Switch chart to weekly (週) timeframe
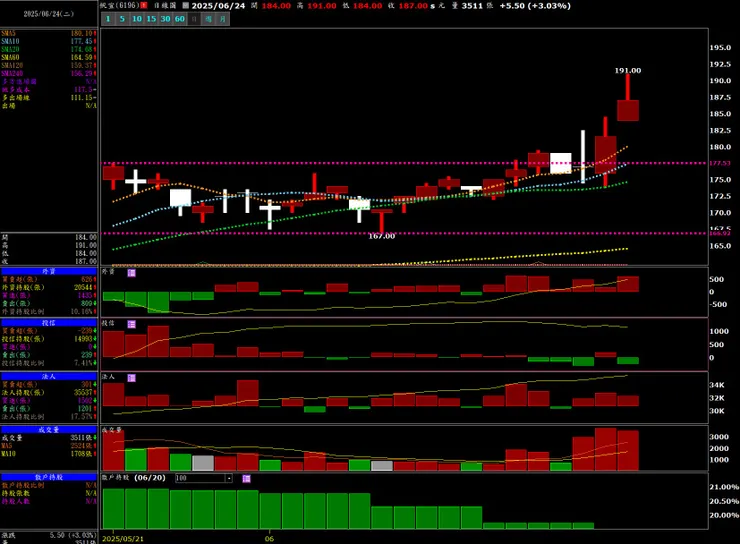The width and height of the screenshot is (740, 544). point(209,19)
